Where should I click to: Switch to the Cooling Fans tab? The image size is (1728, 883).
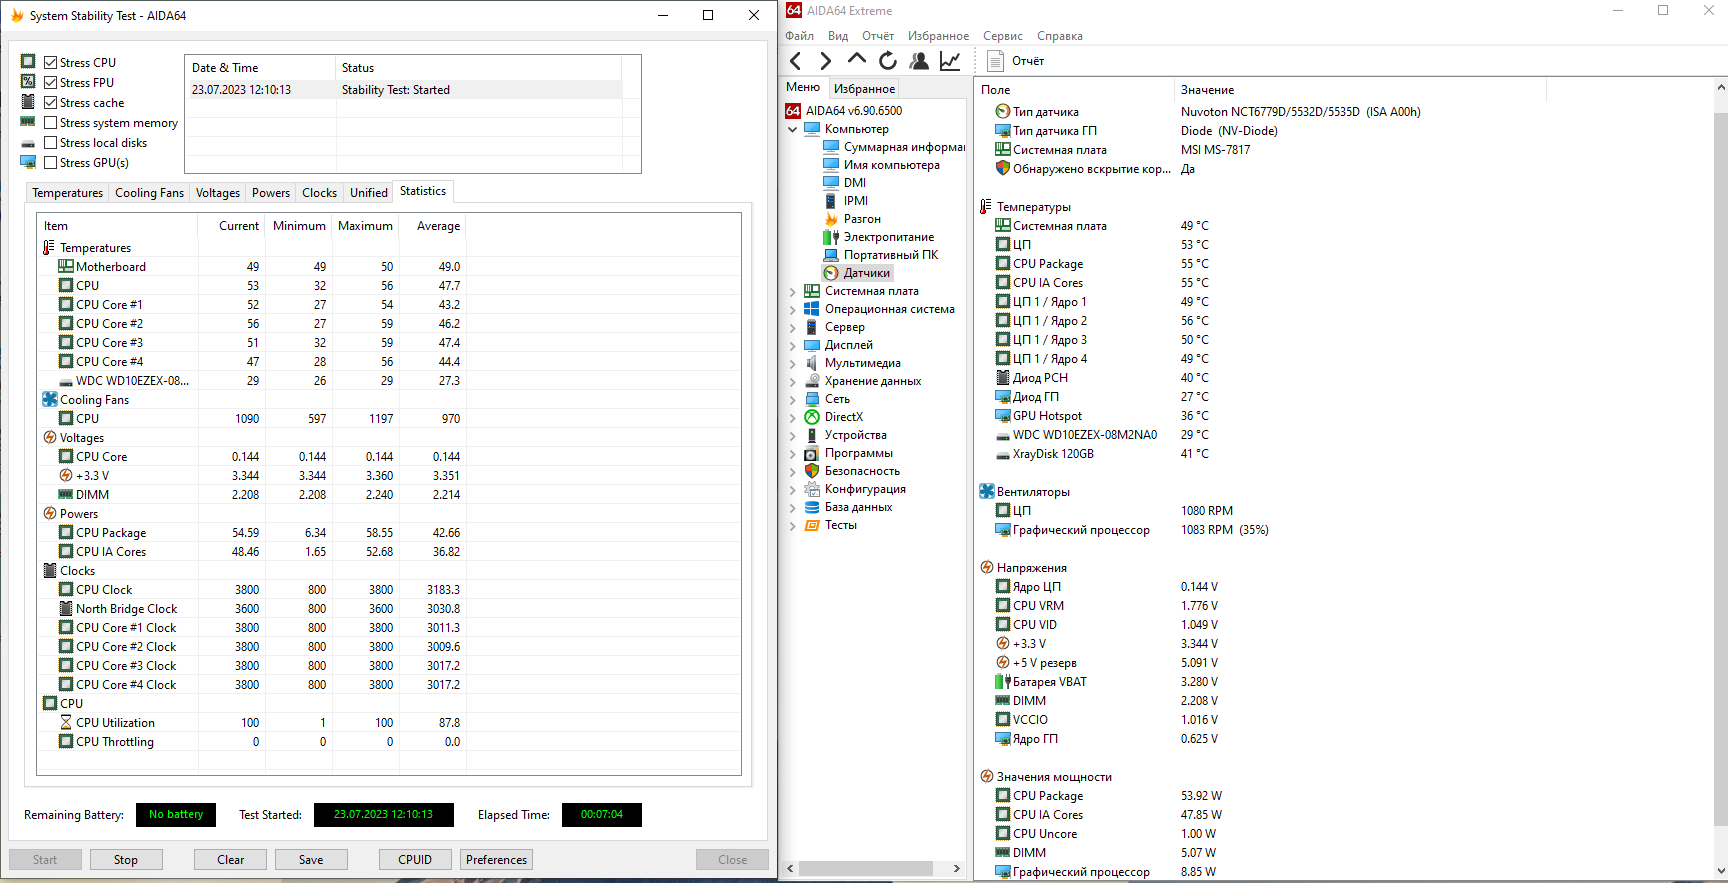(149, 193)
